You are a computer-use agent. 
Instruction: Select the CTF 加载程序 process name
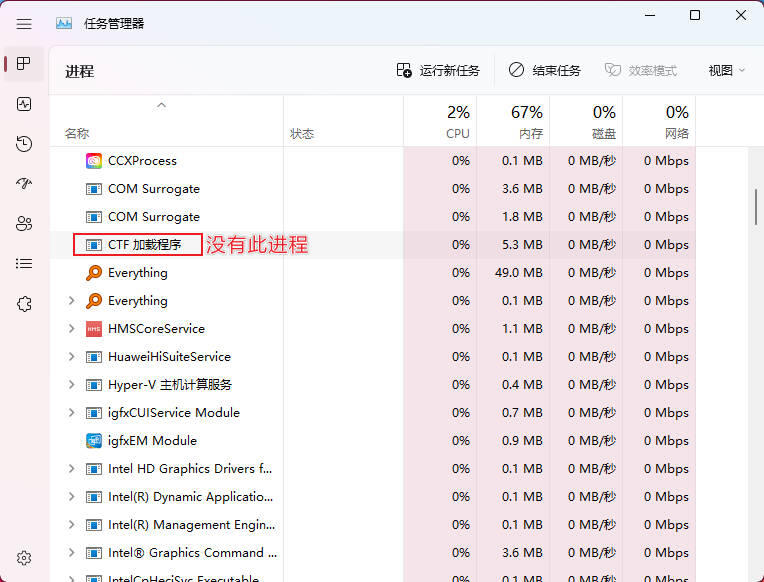click(145, 245)
